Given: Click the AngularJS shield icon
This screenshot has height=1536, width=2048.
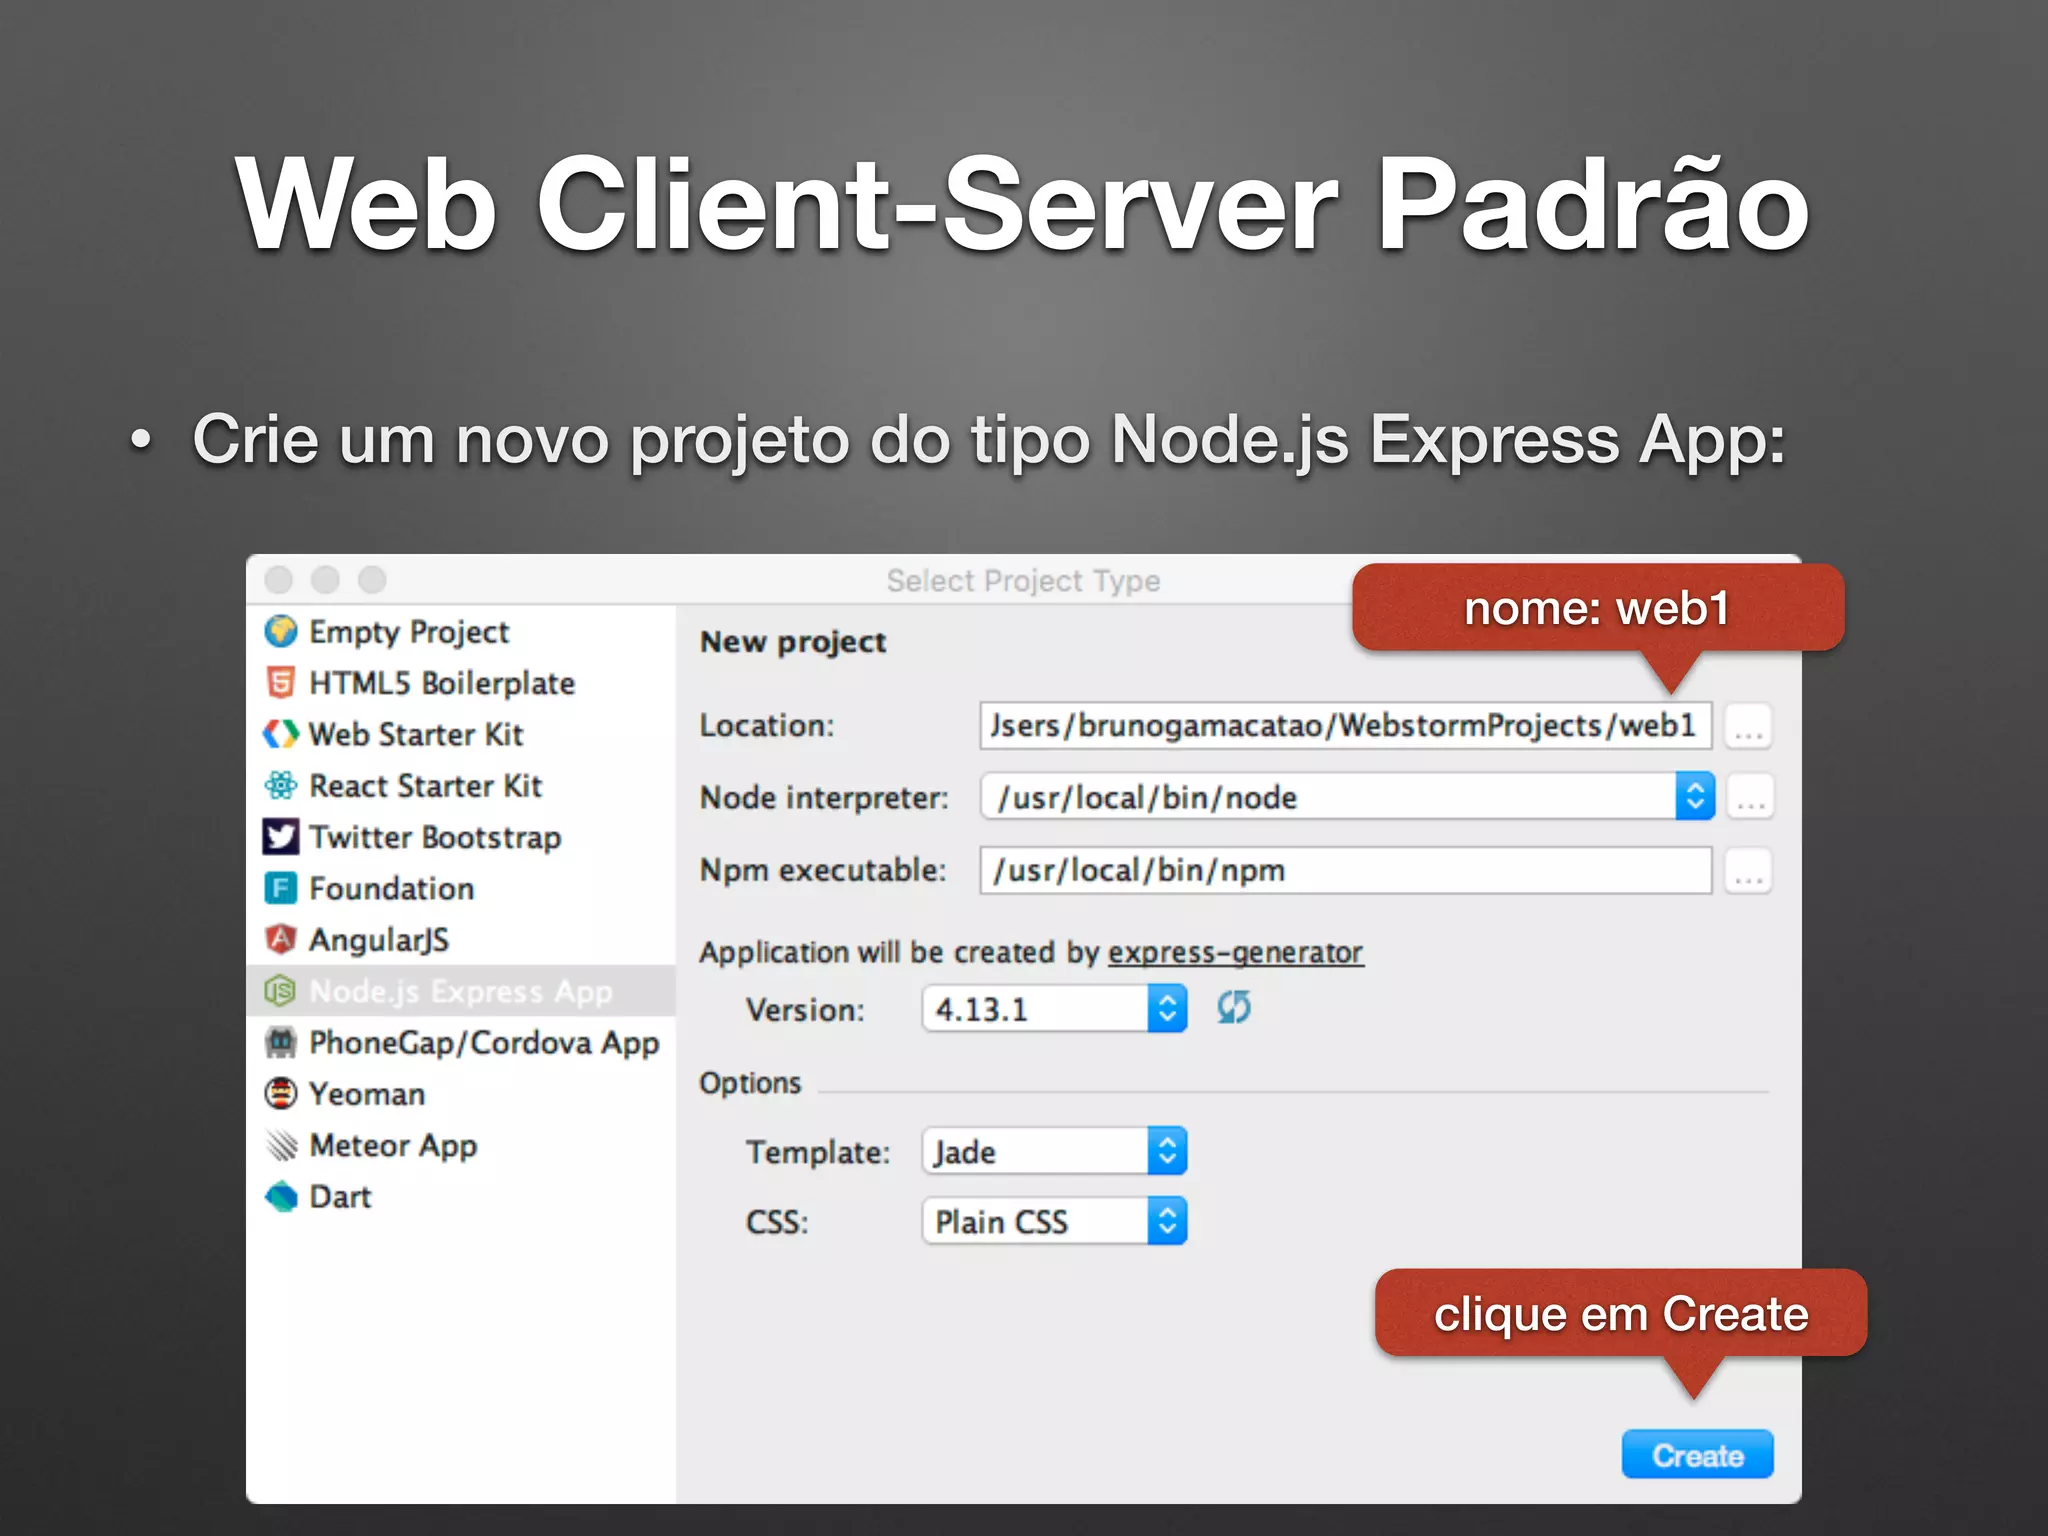Looking at the screenshot, I should click(x=281, y=939).
